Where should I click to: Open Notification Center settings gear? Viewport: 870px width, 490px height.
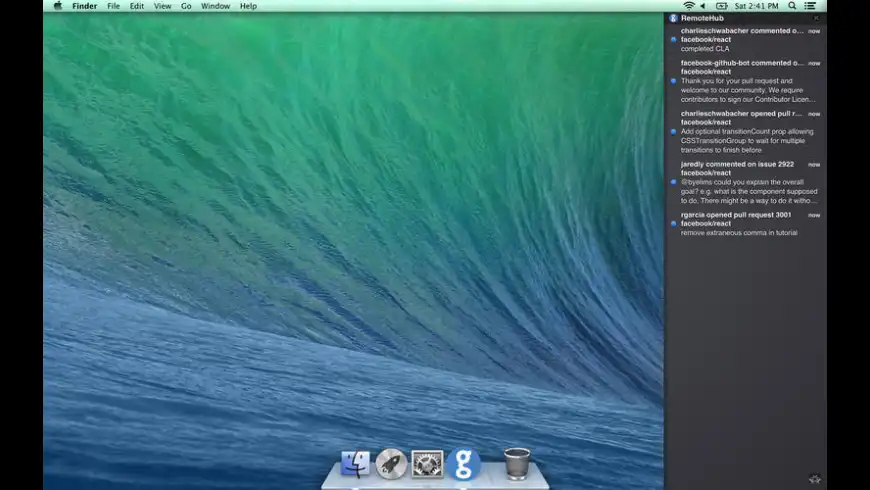point(815,479)
